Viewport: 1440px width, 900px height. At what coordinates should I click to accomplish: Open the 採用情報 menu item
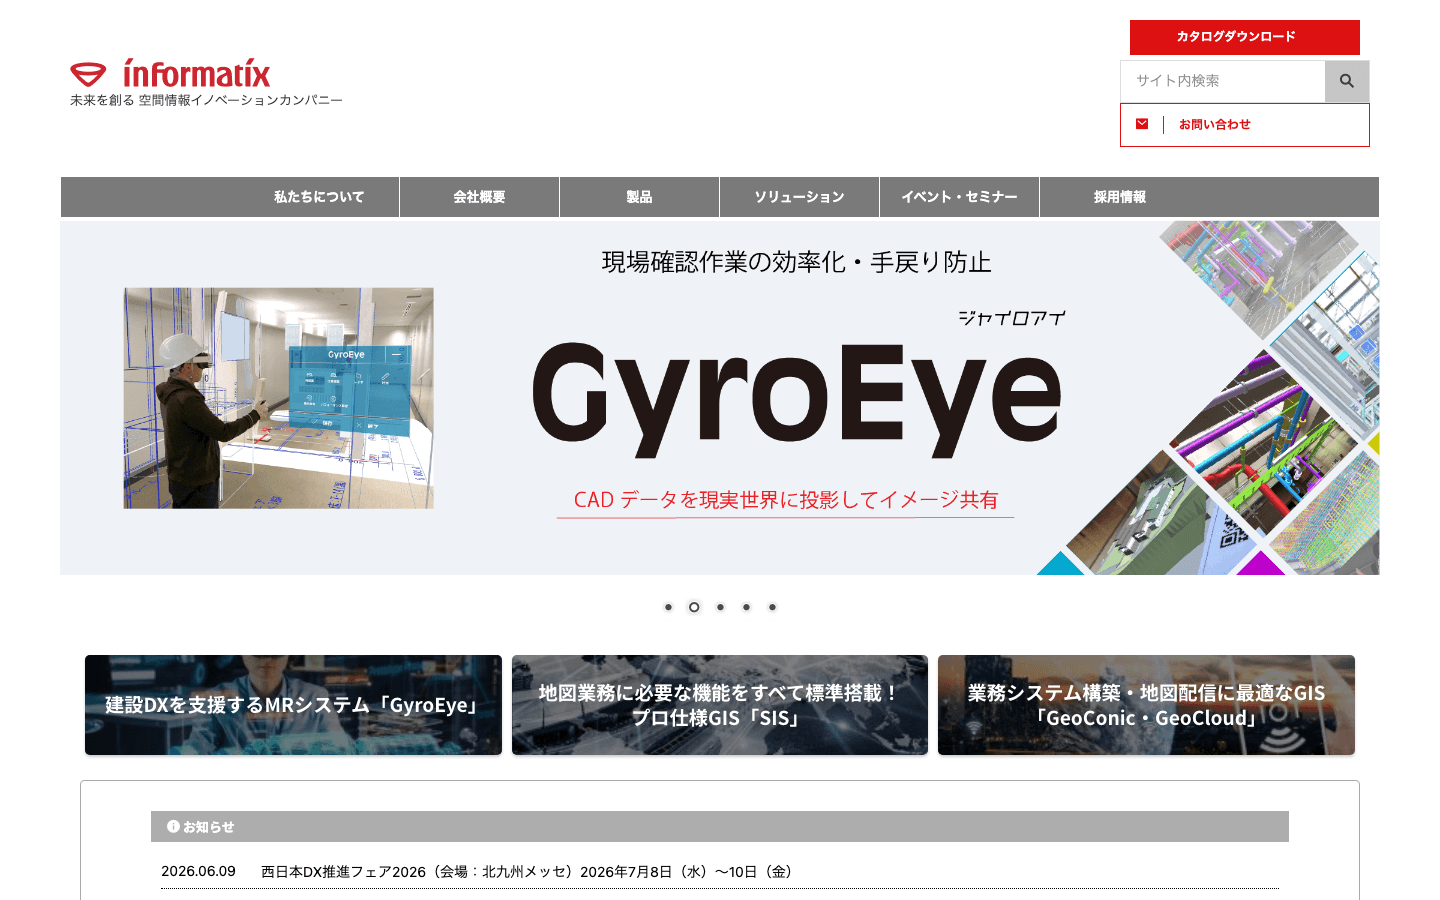point(1119,197)
